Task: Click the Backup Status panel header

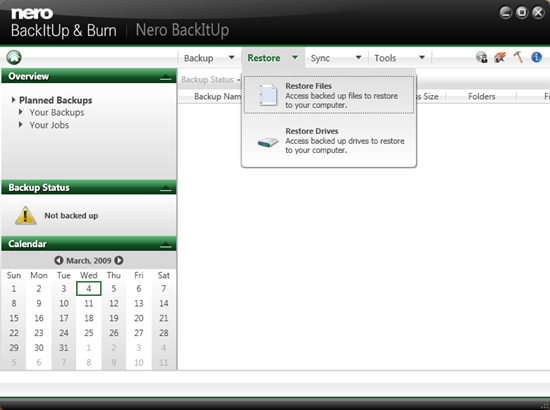Action: click(89, 188)
